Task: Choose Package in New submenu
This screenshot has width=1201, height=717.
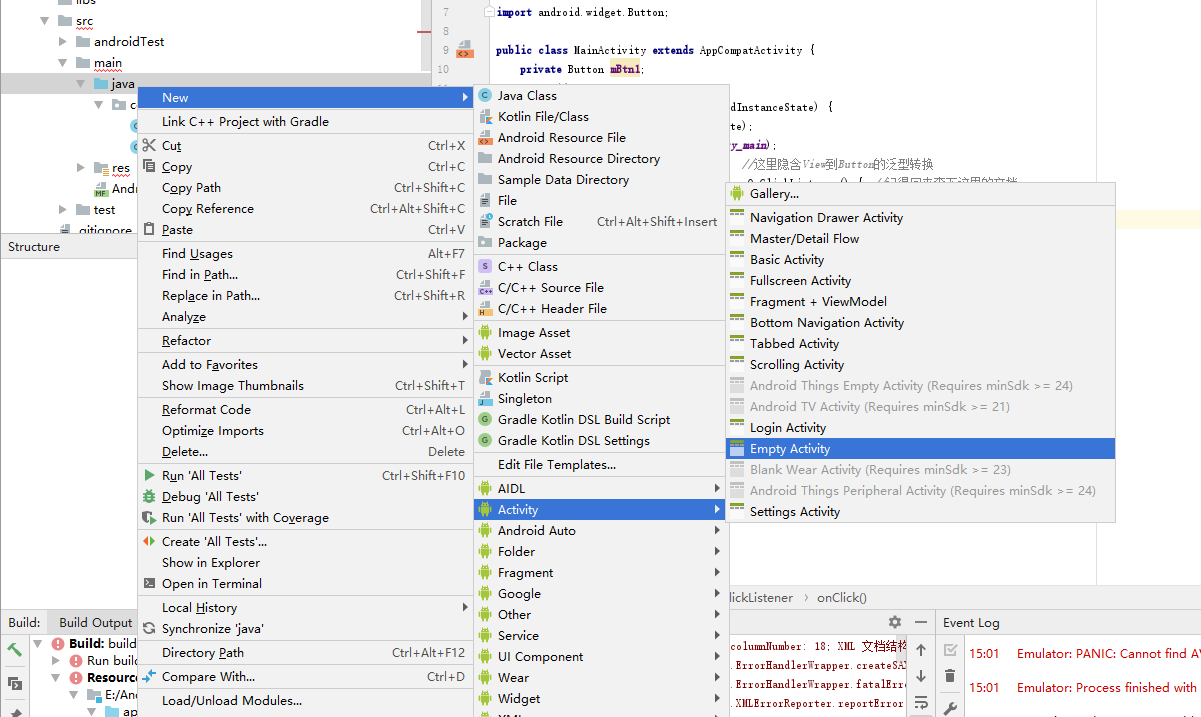Action: click(x=600, y=243)
